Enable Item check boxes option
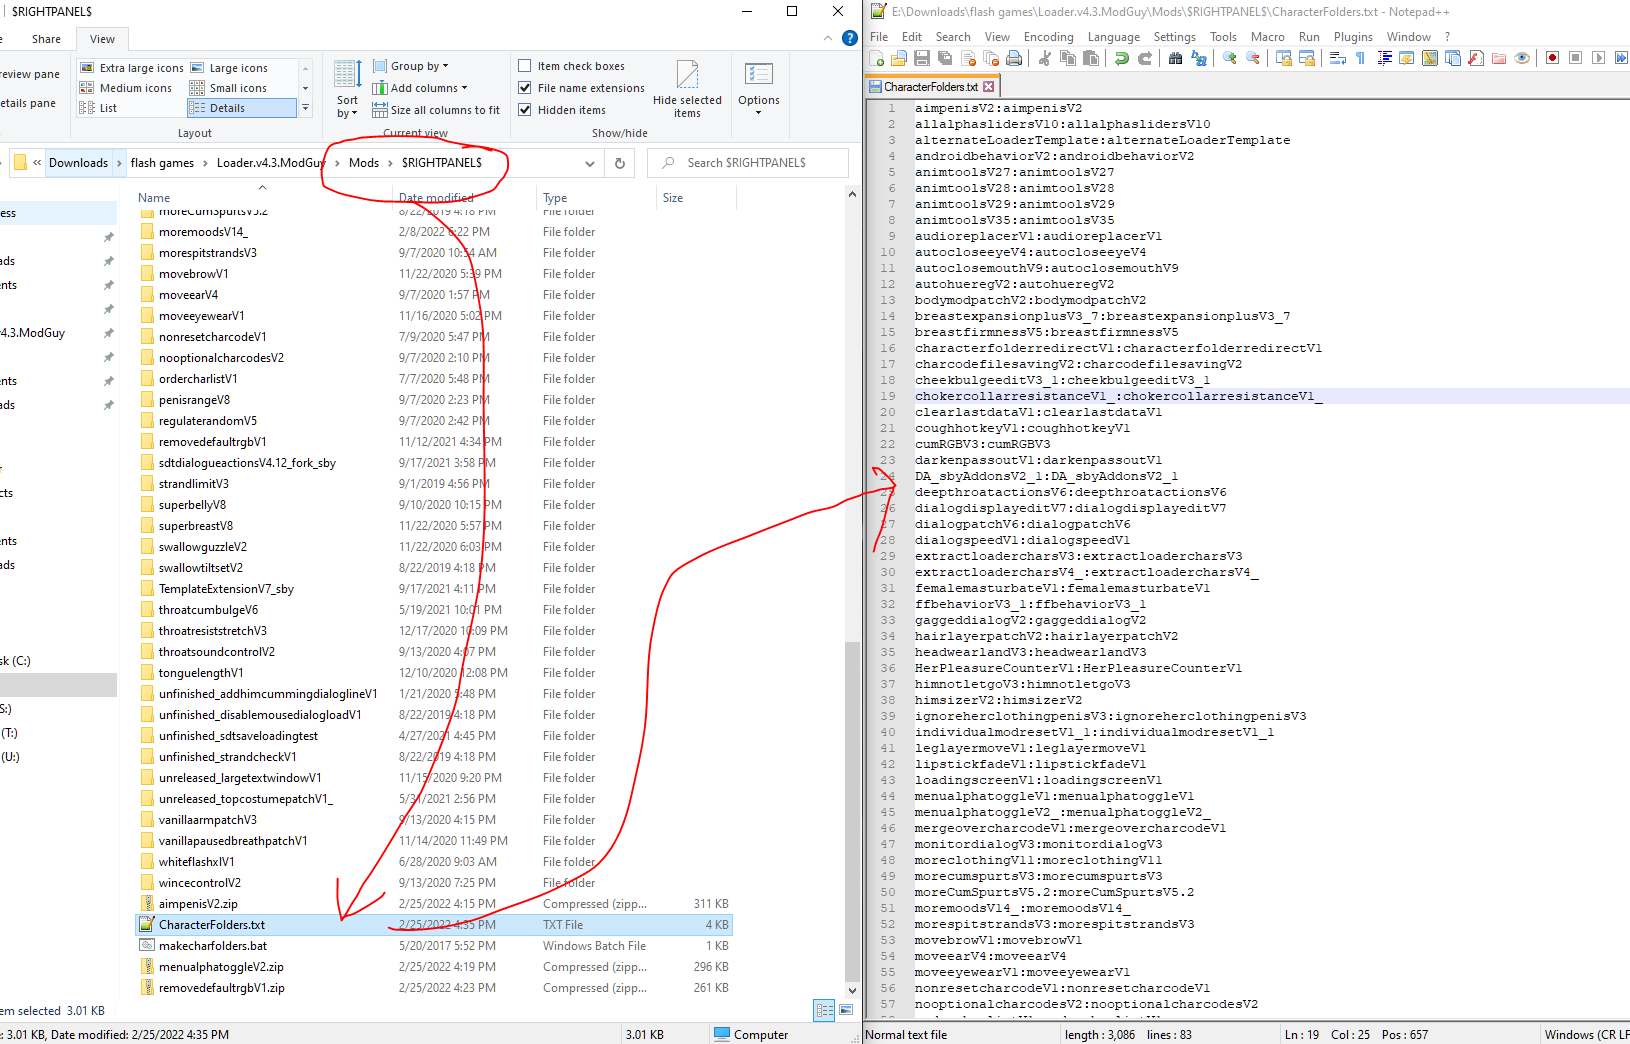The width and height of the screenshot is (1630, 1044). [525, 66]
